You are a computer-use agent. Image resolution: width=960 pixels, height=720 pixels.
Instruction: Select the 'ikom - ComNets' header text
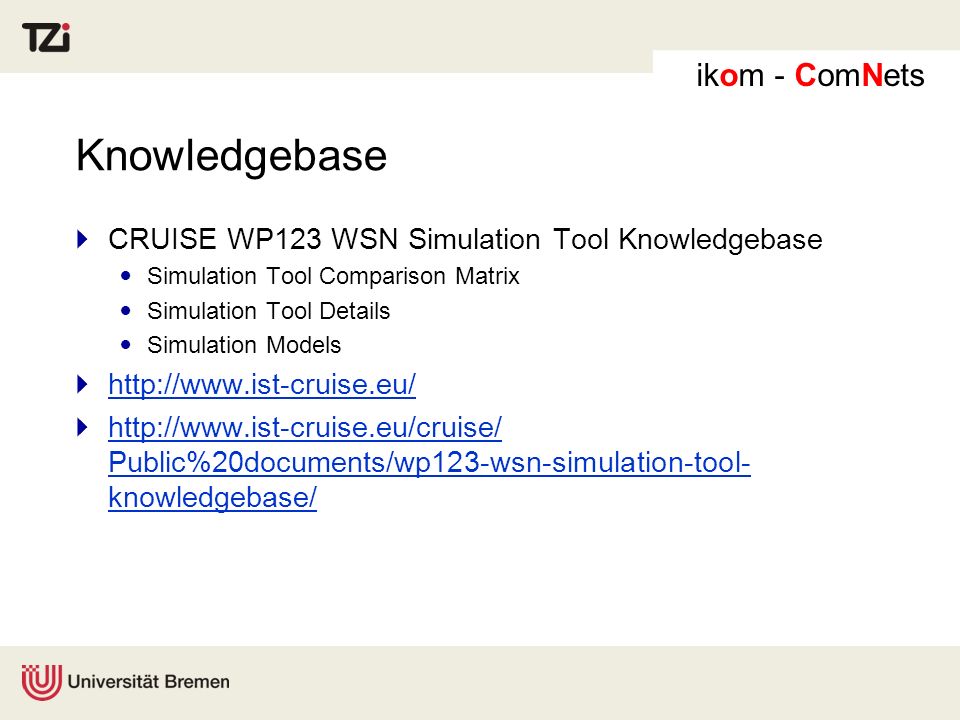(810, 75)
